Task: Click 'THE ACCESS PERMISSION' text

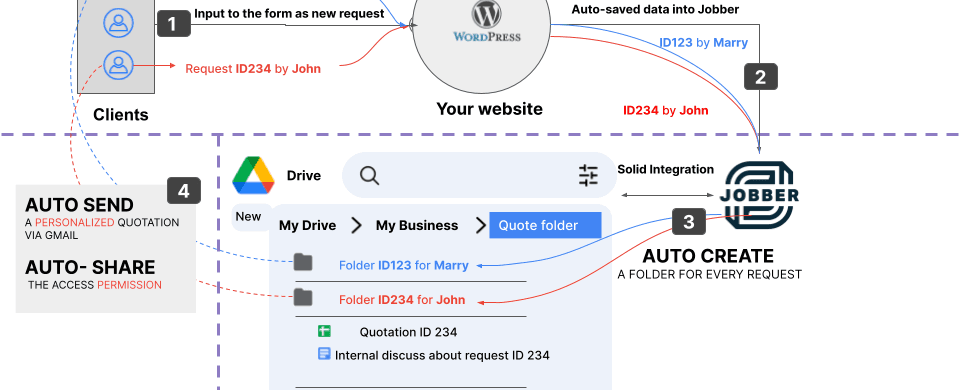Action: click(95, 285)
